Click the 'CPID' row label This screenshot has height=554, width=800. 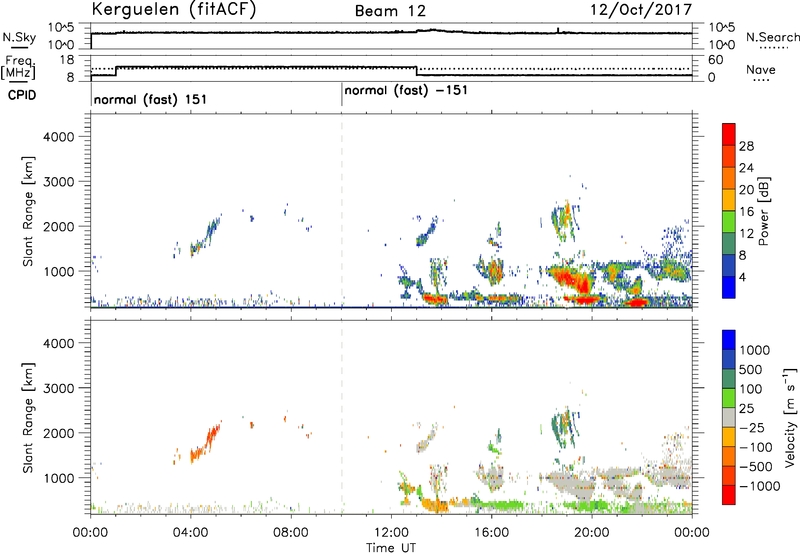(x=22, y=95)
